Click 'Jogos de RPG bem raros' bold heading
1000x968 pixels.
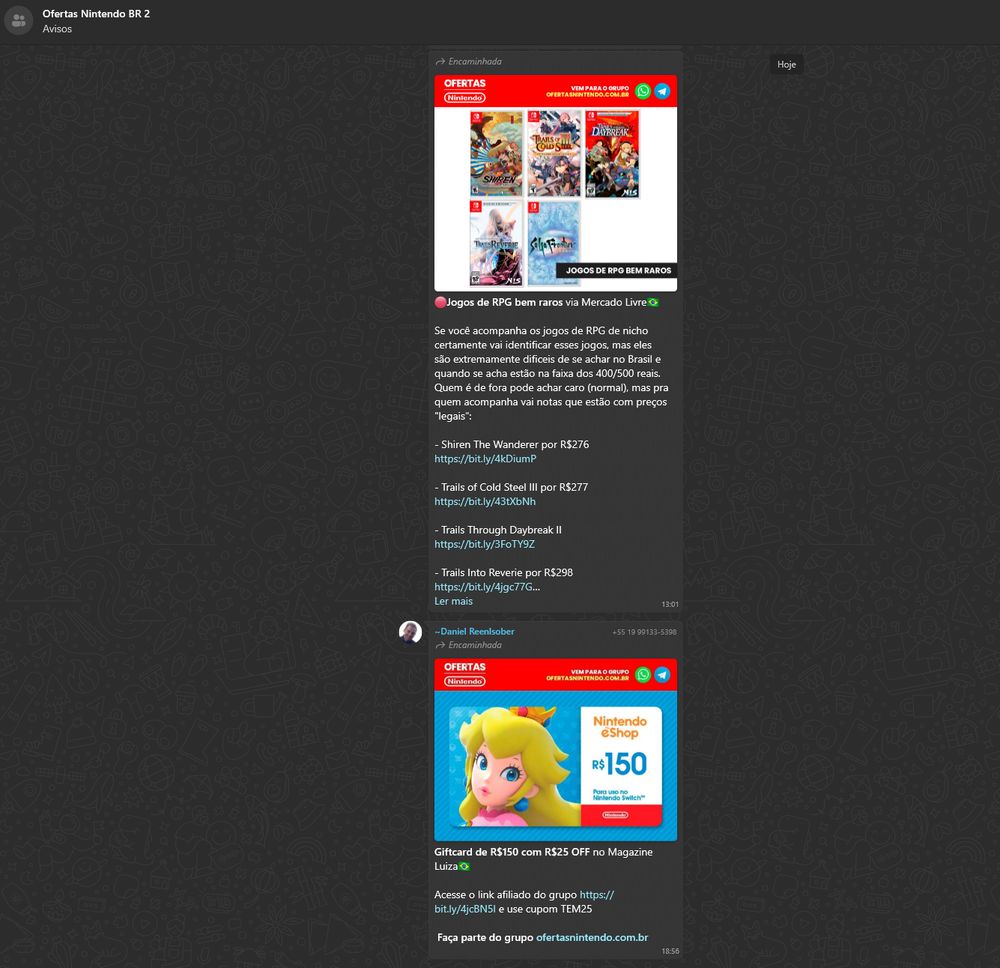(x=504, y=302)
